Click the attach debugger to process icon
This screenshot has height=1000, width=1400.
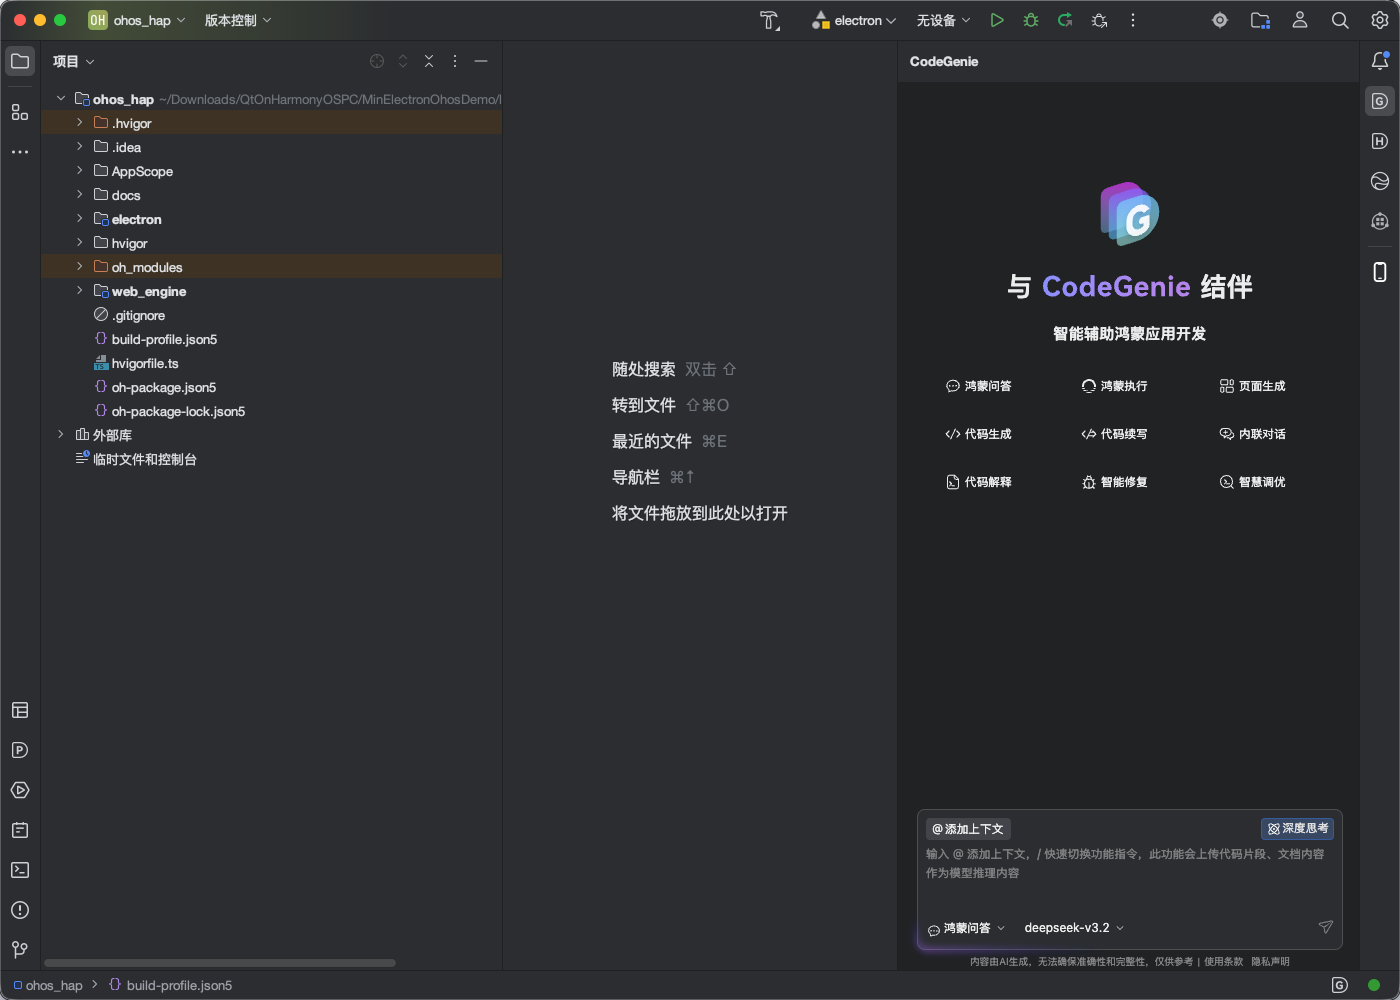tap(1099, 20)
